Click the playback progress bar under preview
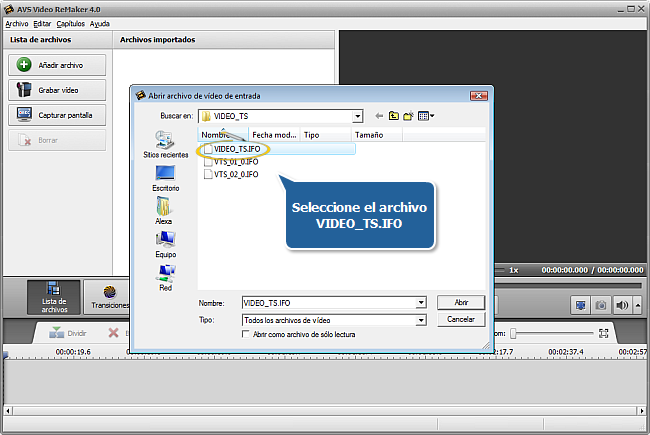650x435 pixels. click(568, 285)
